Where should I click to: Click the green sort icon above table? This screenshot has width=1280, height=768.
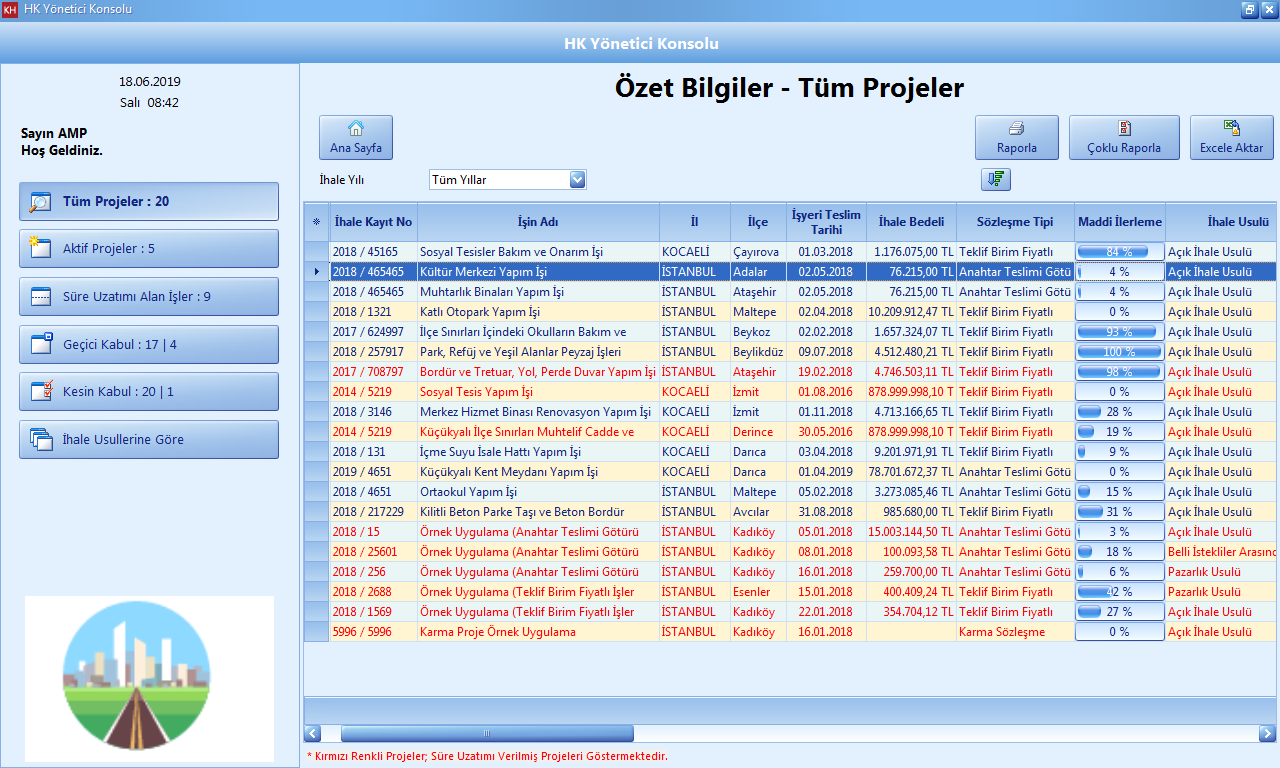pos(996,179)
